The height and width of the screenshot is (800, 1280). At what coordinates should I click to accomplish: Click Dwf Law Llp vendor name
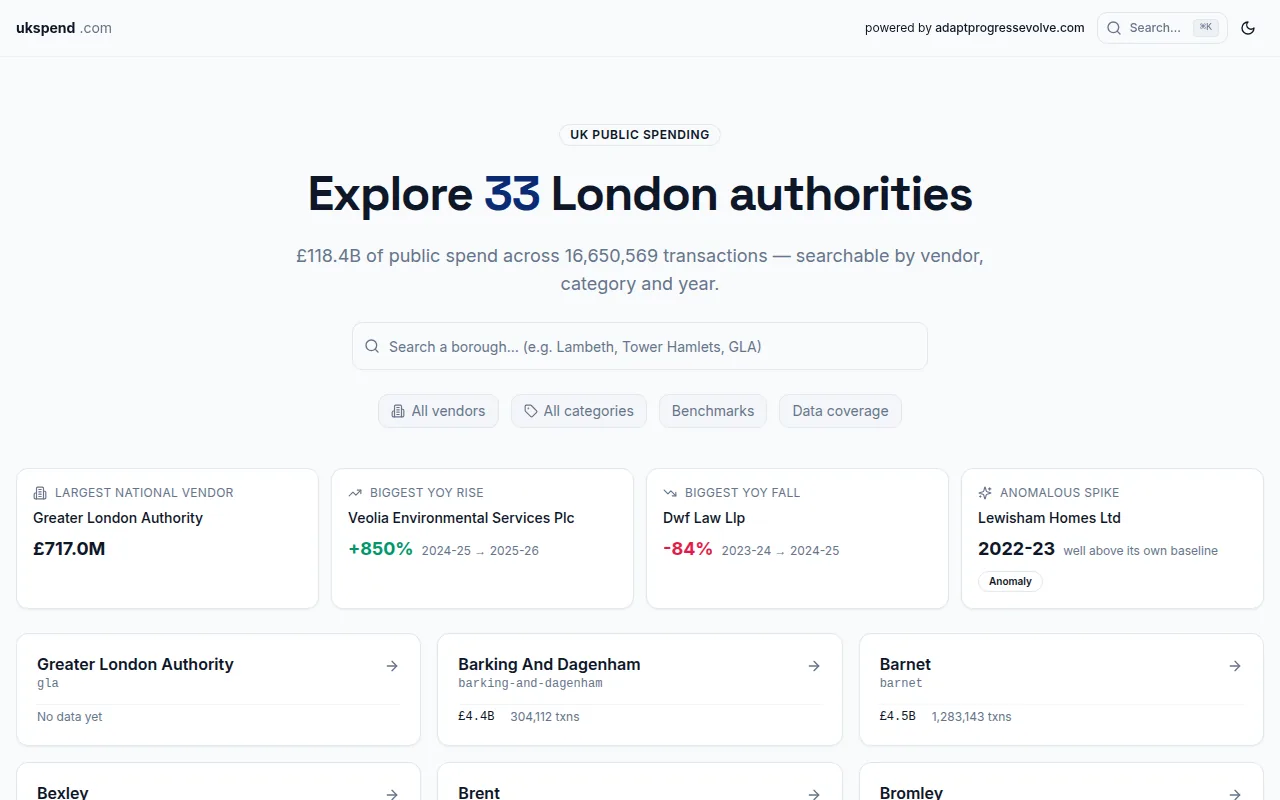(704, 518)
